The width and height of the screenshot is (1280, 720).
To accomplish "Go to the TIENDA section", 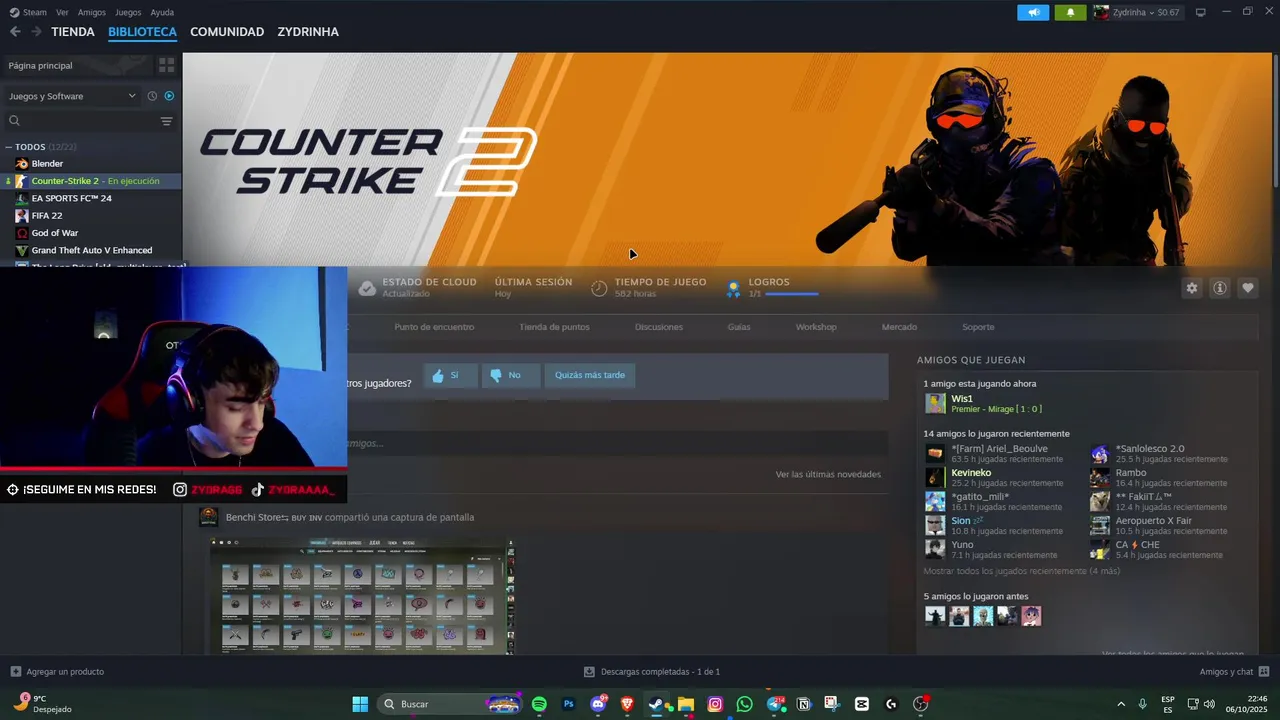I will click(x=73, y=32).
